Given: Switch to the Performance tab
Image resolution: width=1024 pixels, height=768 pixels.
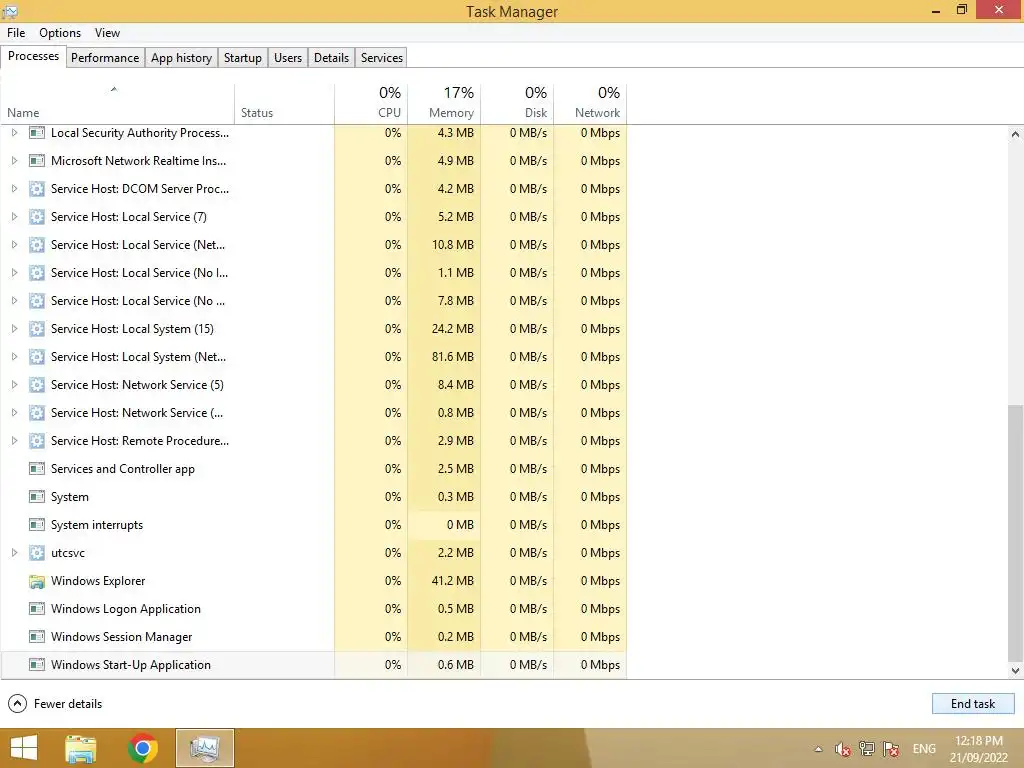Looking at the screenshot, I should click(104, 57).
